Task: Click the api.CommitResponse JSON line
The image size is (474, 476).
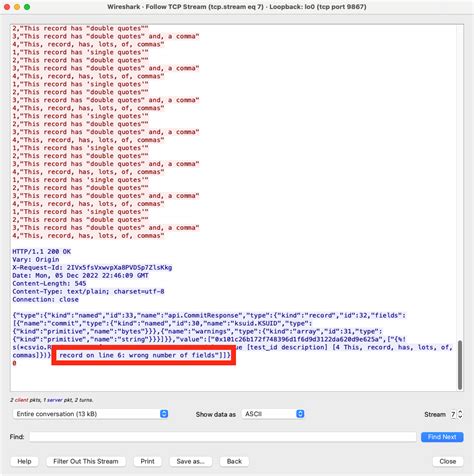Action: [x=209, y=315]
